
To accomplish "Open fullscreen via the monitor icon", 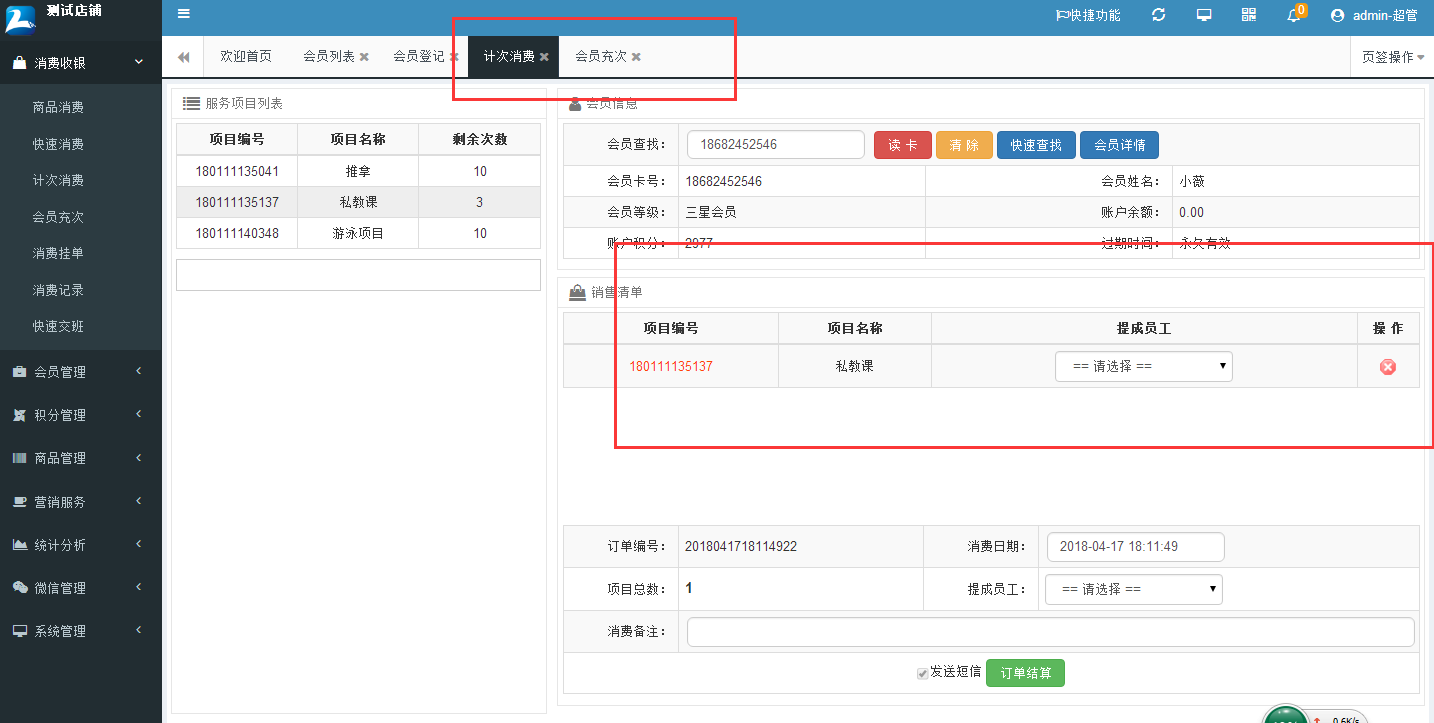I will pyautogui.click(x=1203, y=14).
